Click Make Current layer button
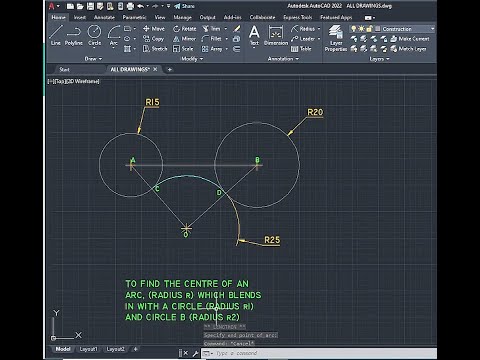Screen dimensions: 480x360 click(410, 39)
